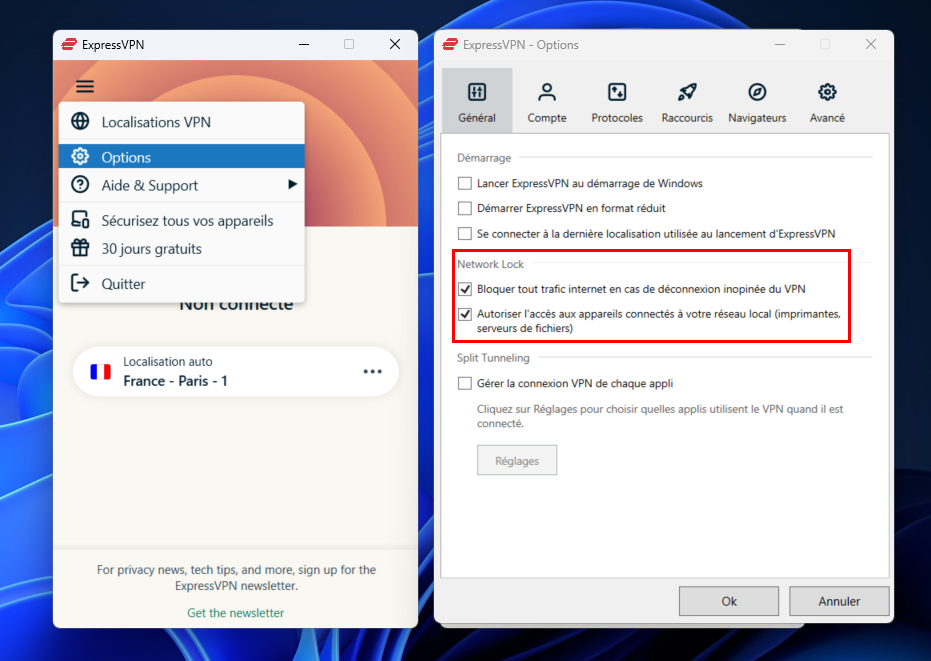Check Démarrer ExpressVPN en format réduit

[465, 208]
